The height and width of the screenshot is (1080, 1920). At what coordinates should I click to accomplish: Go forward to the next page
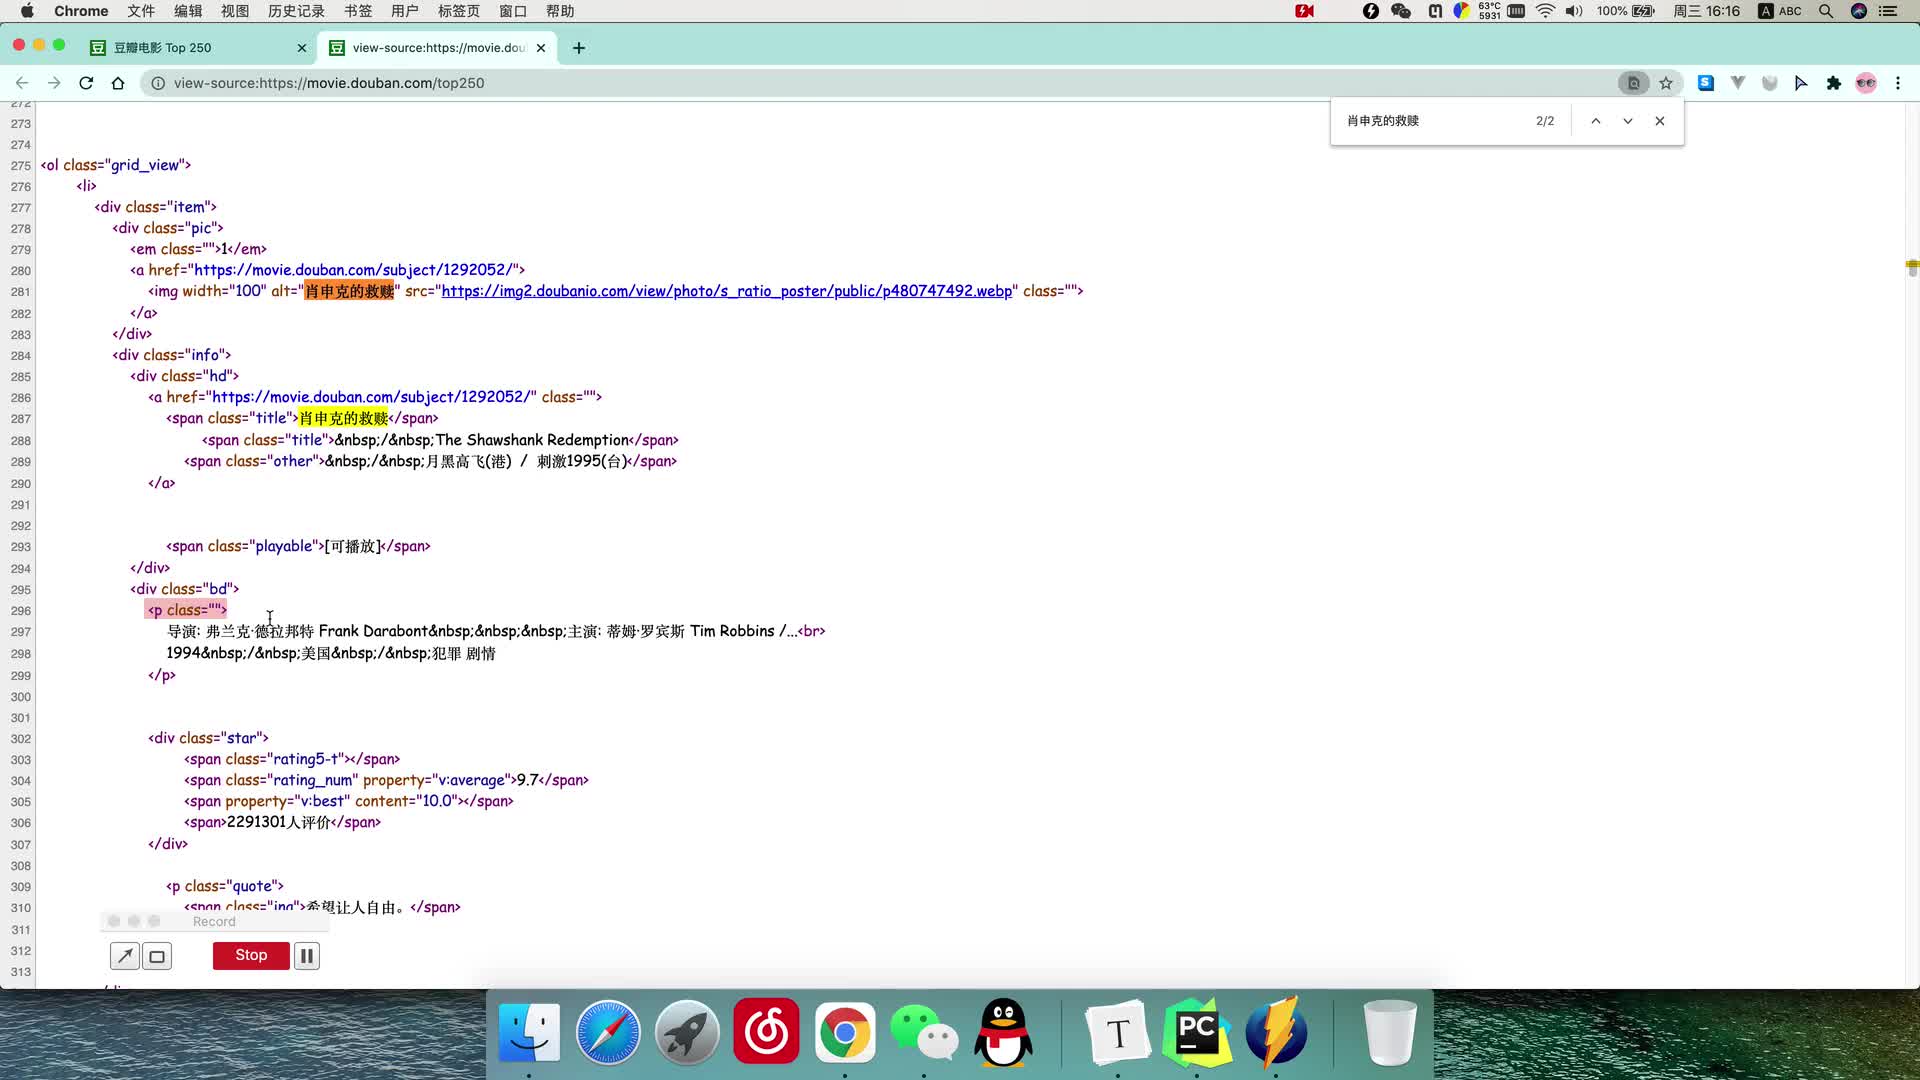[54, 83]
